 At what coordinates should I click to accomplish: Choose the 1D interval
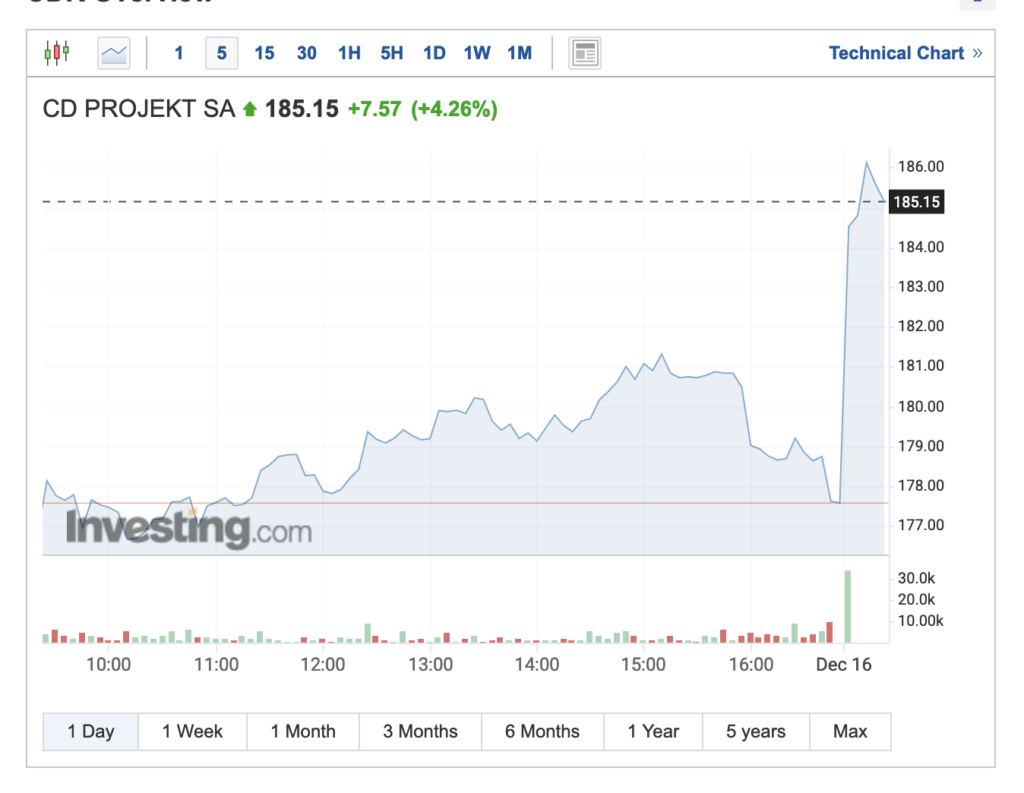tap(434, 53)
